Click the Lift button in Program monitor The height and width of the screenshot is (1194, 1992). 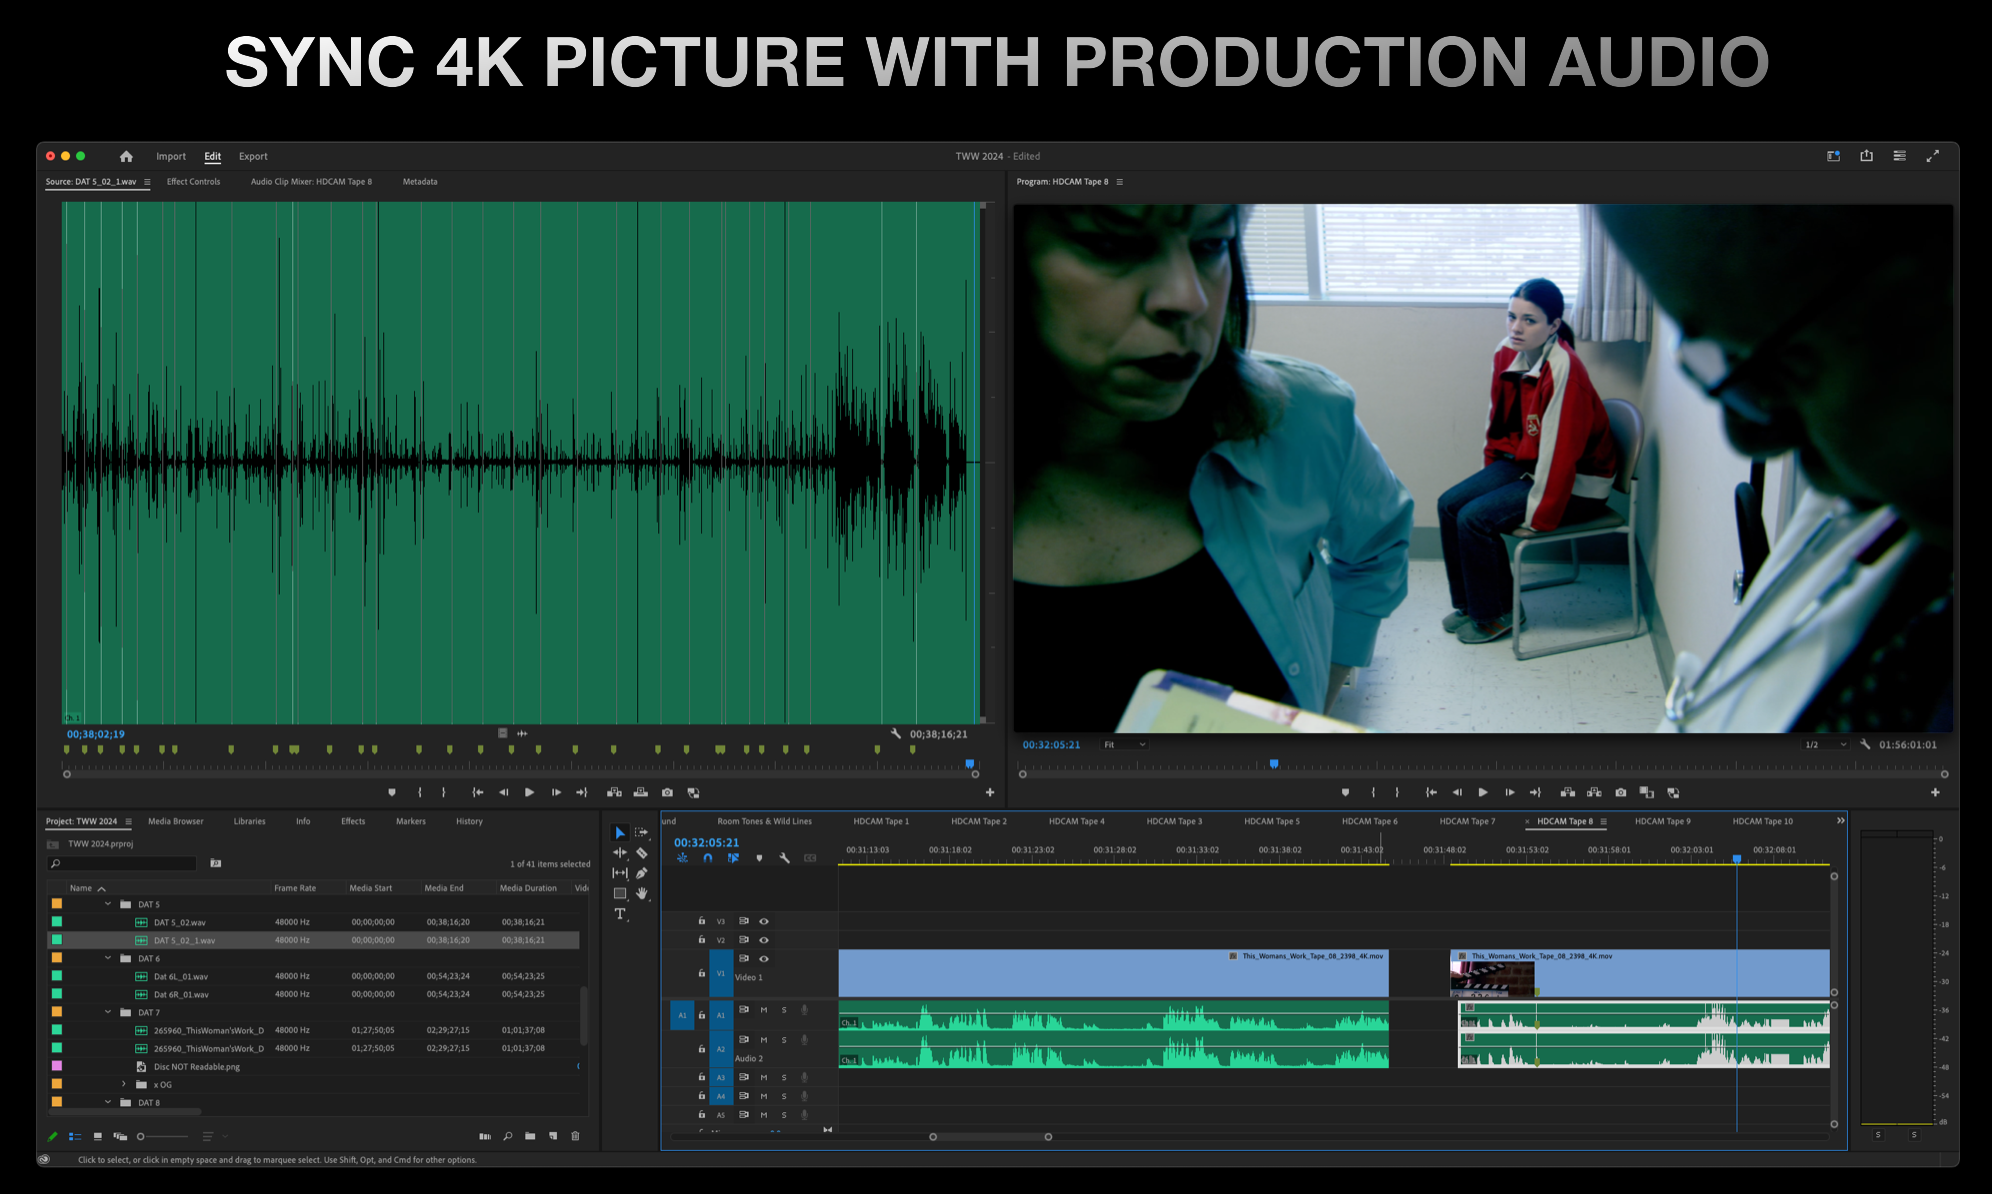pos(1568,792)
